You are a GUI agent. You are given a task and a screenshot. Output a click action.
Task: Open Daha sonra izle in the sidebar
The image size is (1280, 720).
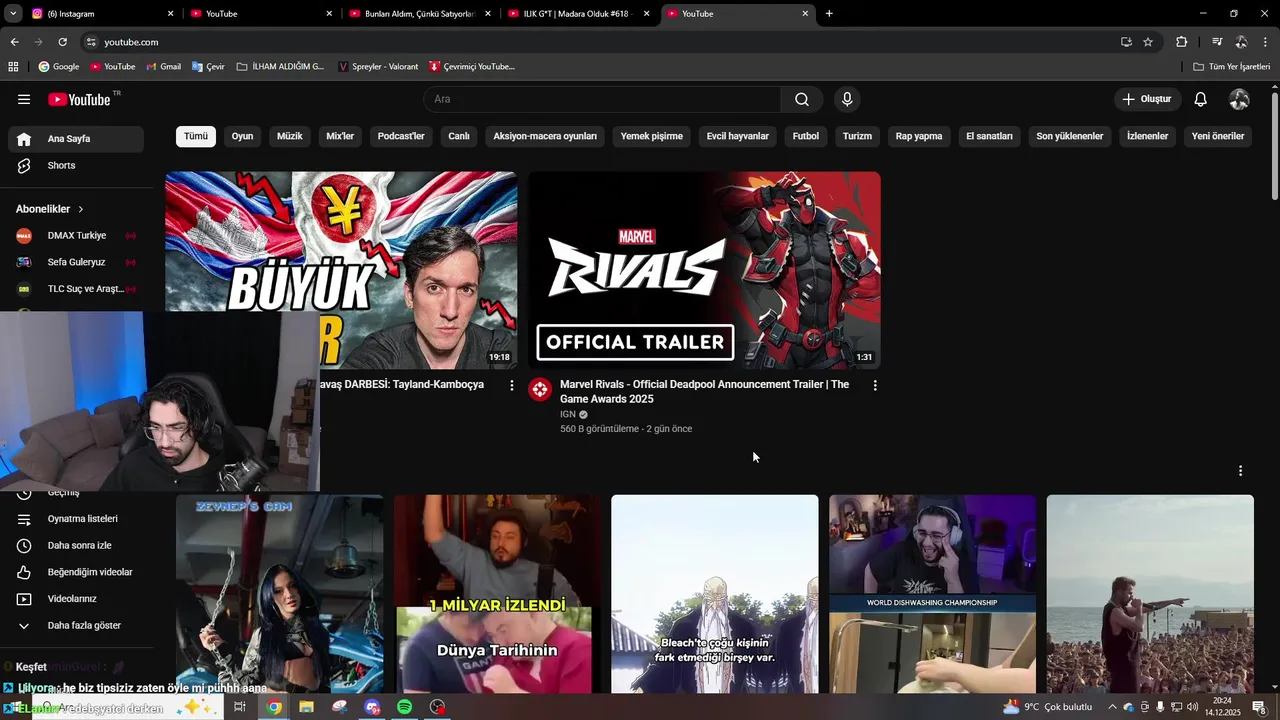tap(76, 545)
